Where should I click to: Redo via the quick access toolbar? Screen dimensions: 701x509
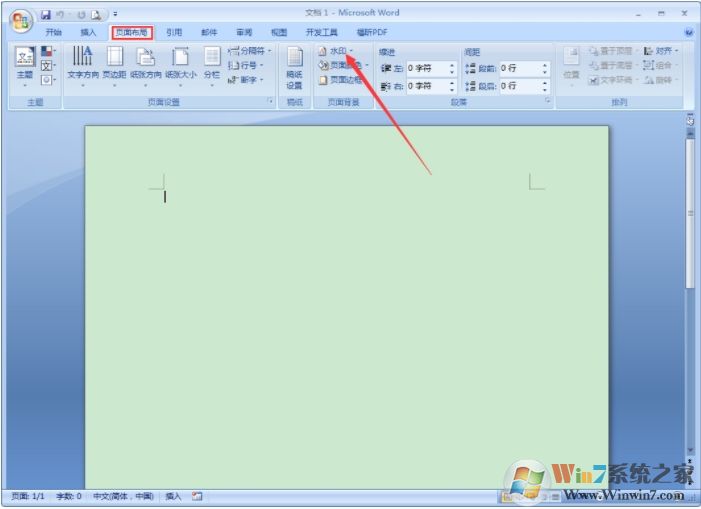(x=81, y=15)
